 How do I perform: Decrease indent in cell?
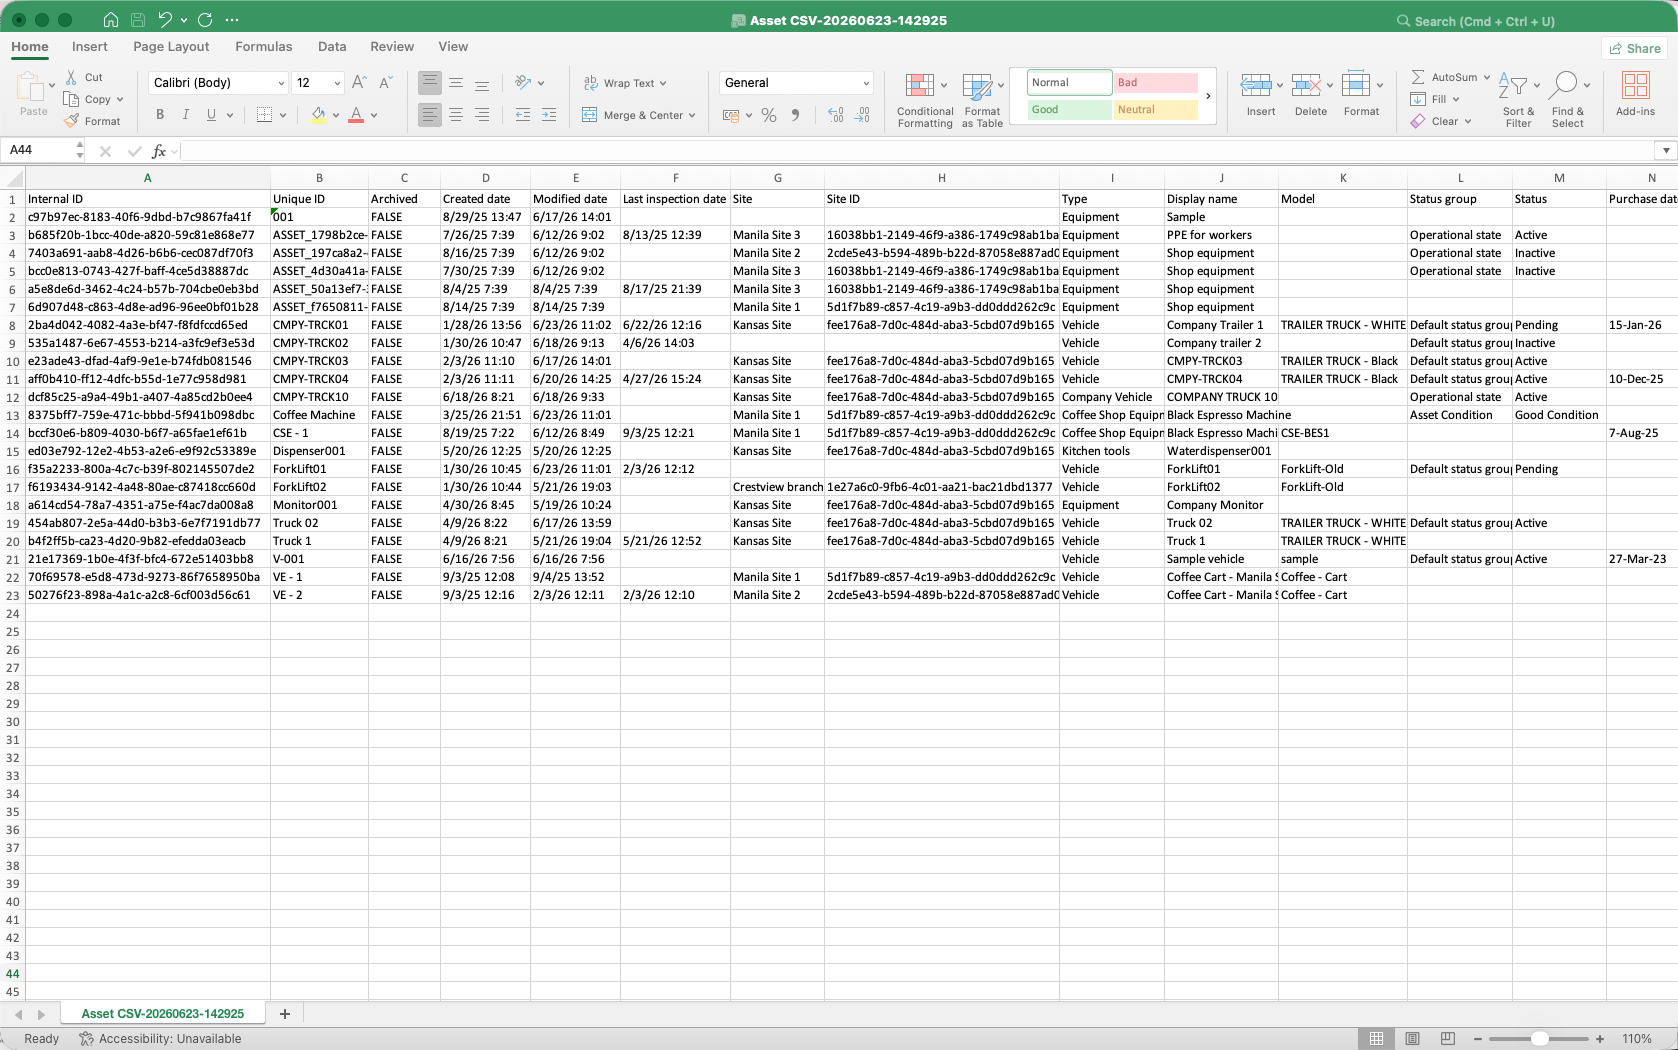pos(522,115)
